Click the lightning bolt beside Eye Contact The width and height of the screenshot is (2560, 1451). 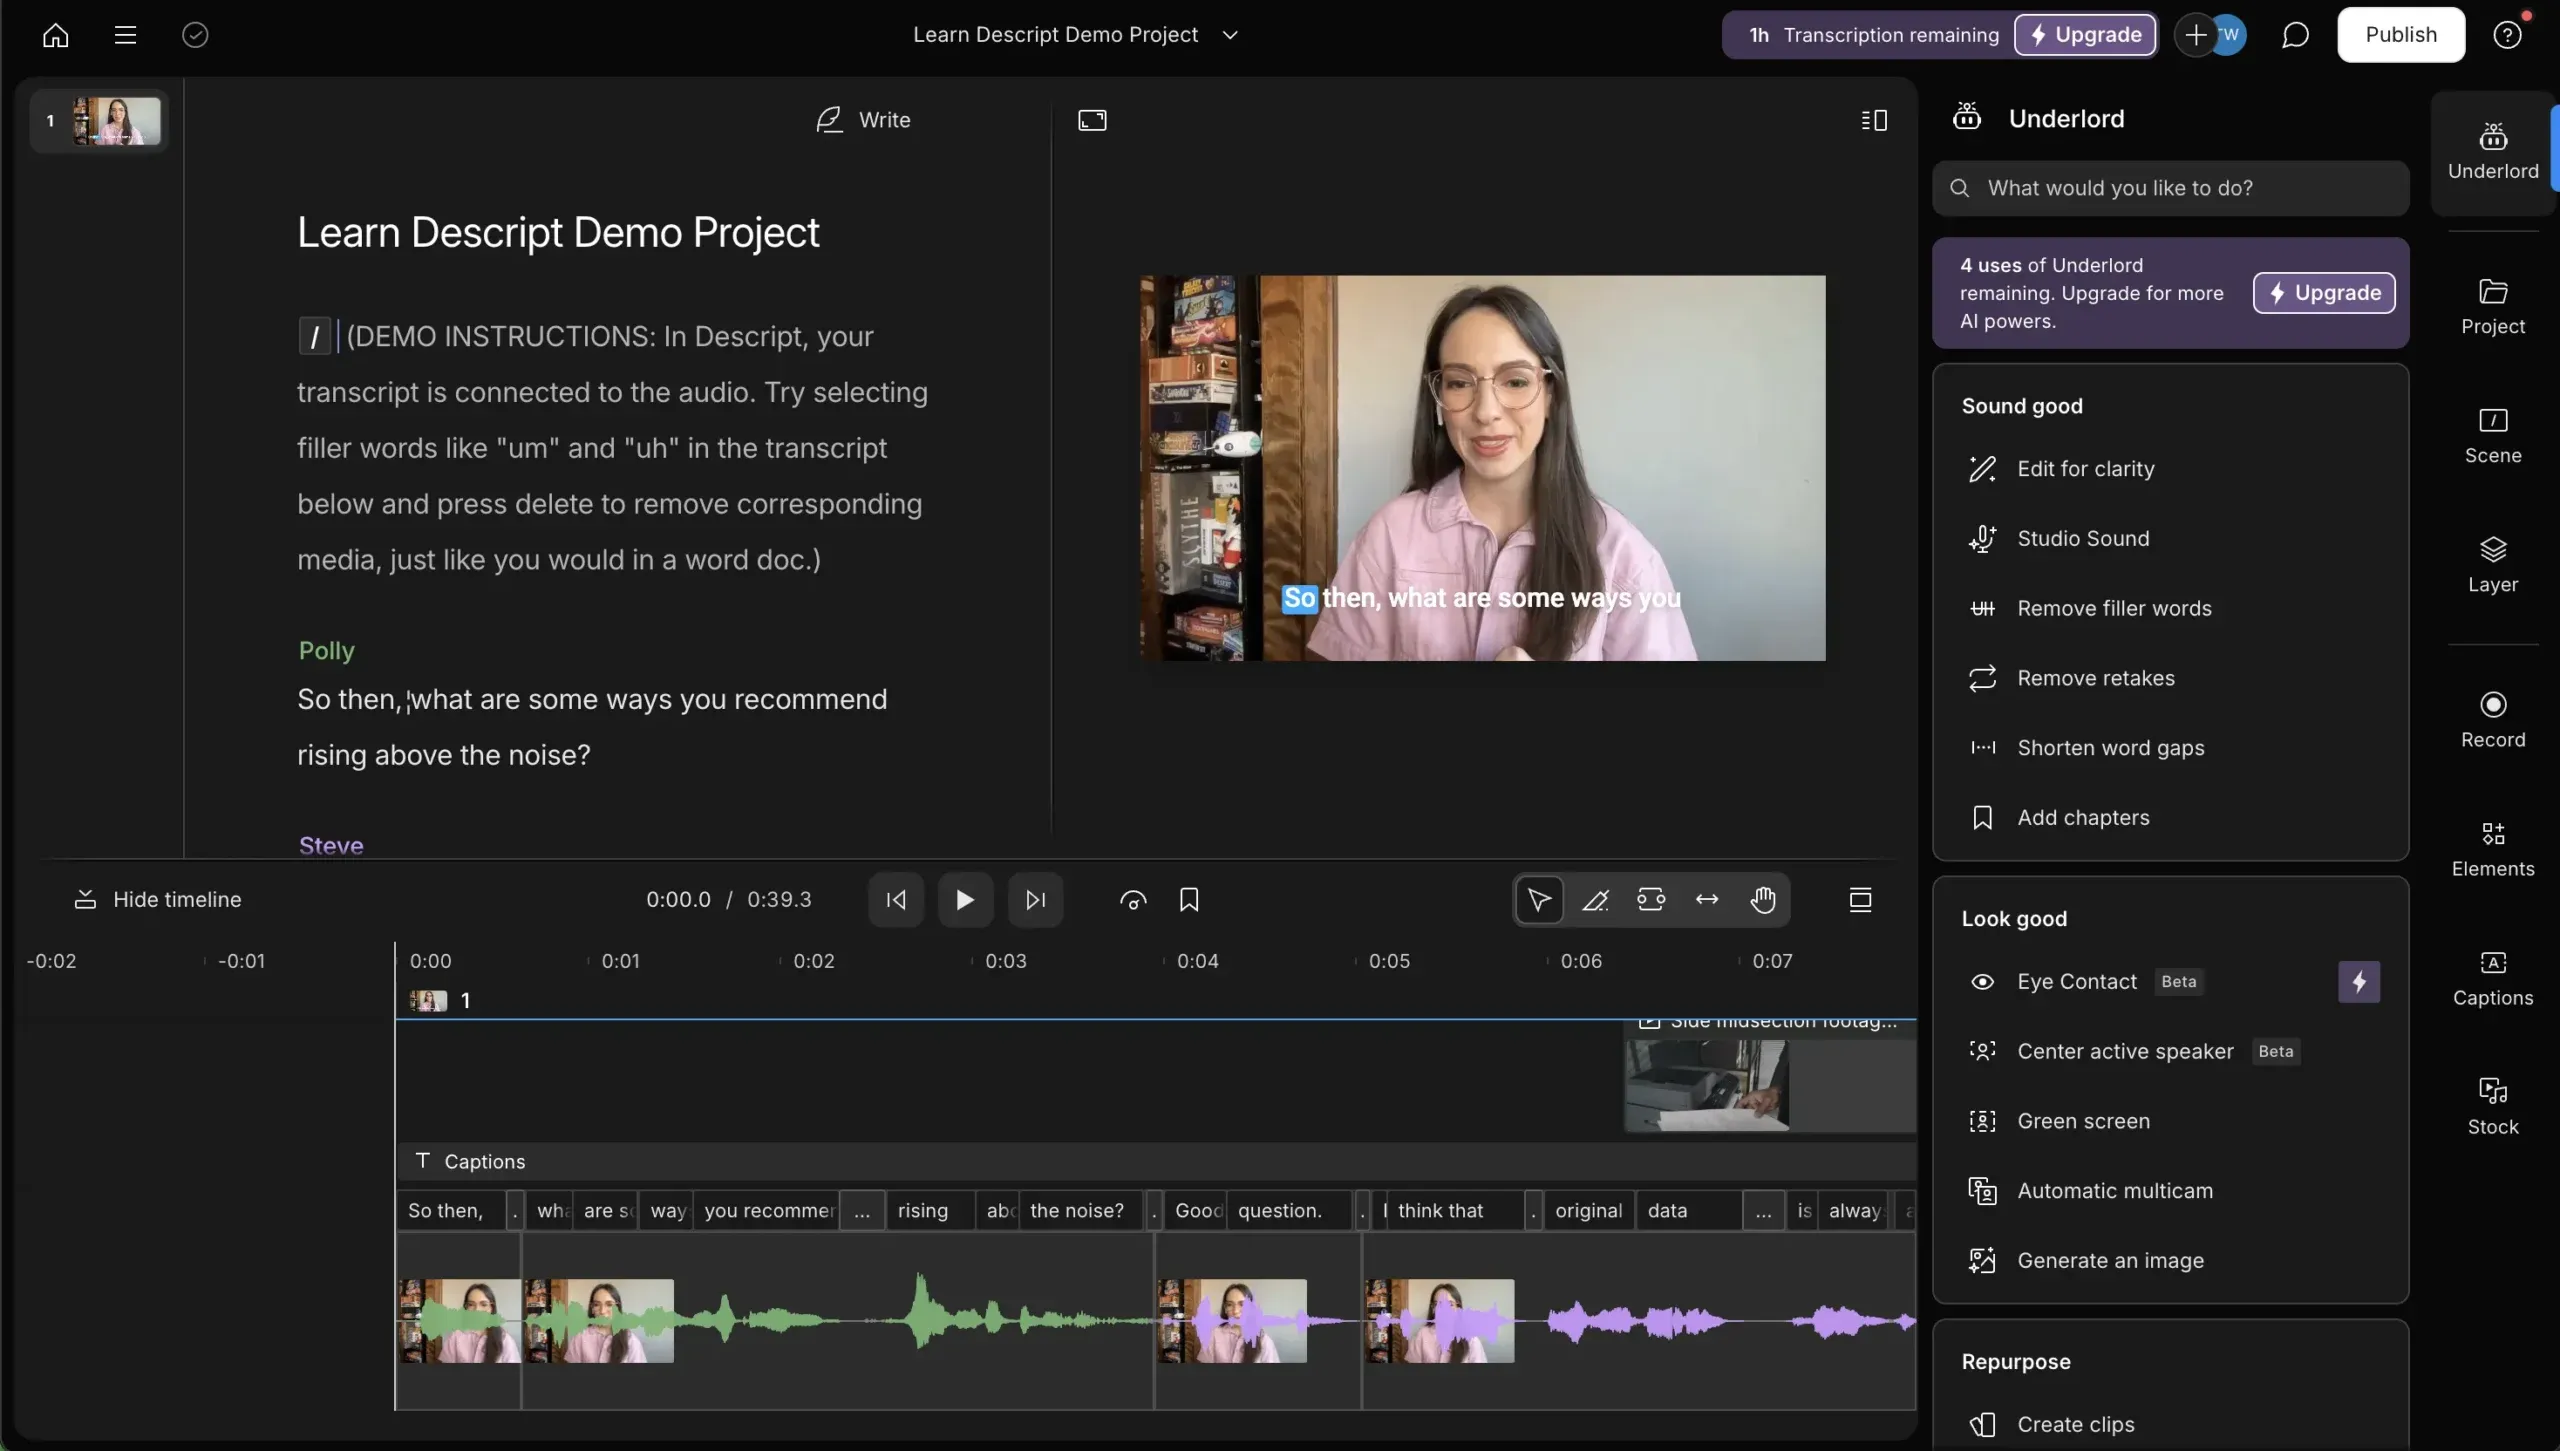(2359, 982)
